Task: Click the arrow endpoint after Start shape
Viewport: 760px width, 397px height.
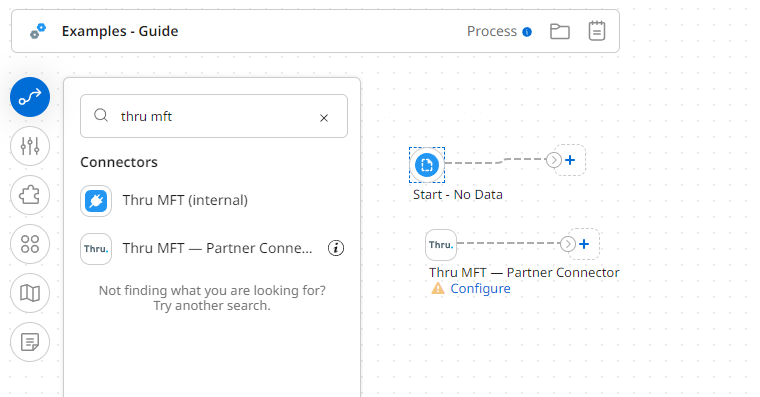Action: pyautogui.click(x=554, y=160)
